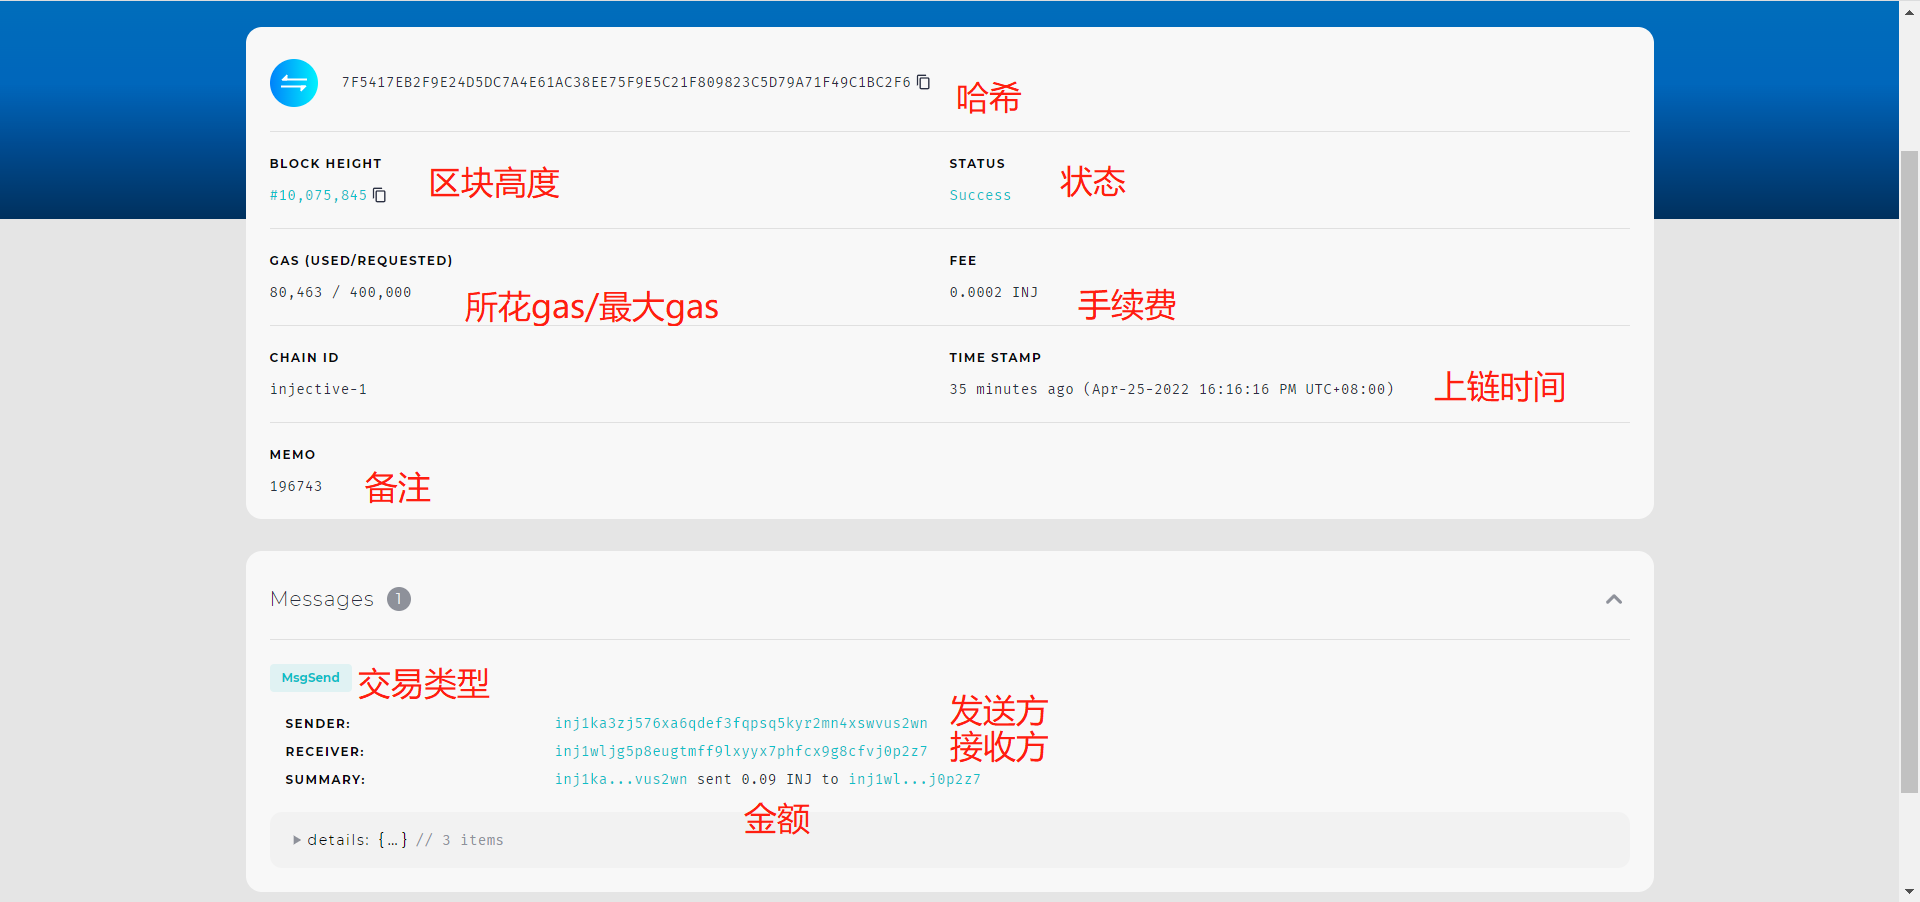This screenshot has height=902, width=1920.
Task: Click the MsgSend message type tag
Action: pos(311,678)
